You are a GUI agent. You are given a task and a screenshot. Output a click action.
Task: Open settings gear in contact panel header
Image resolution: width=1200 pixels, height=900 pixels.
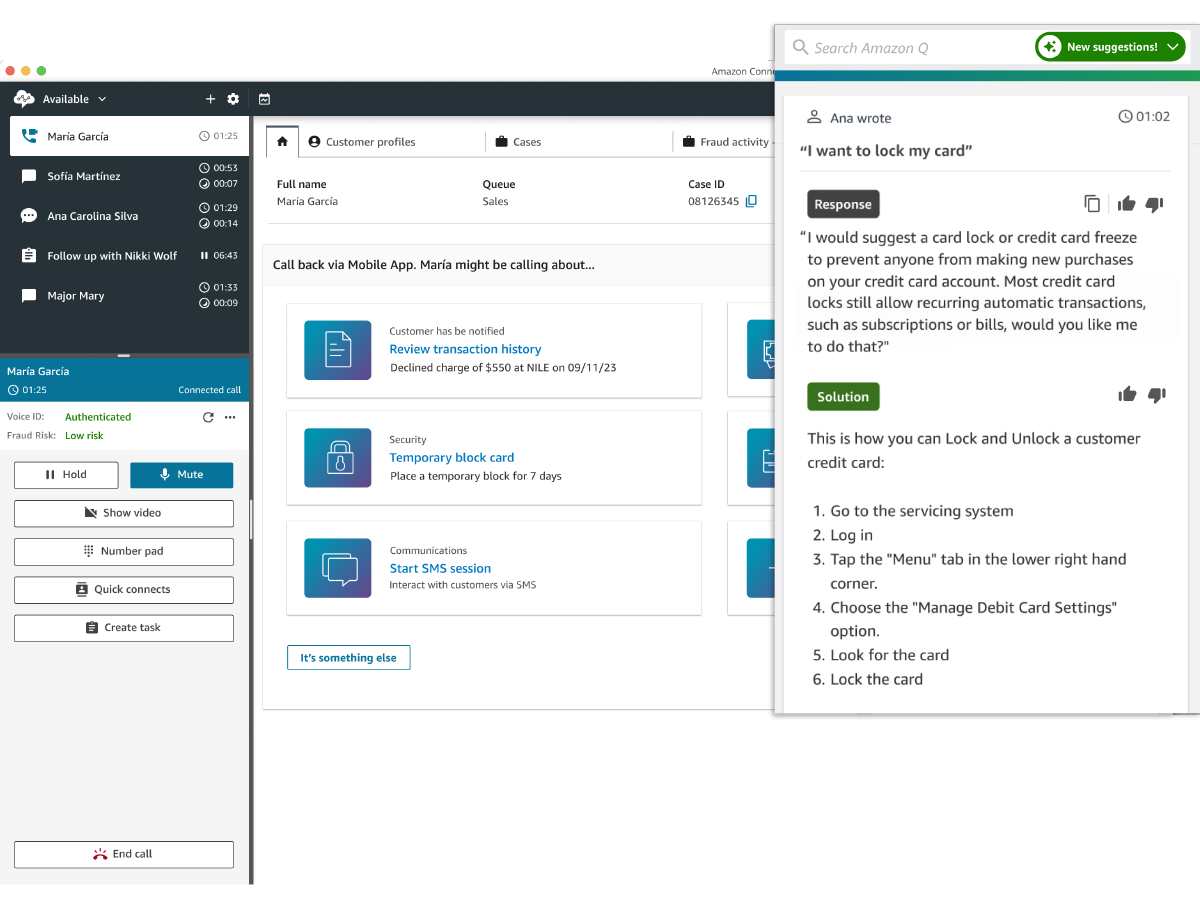coord(233,99)
